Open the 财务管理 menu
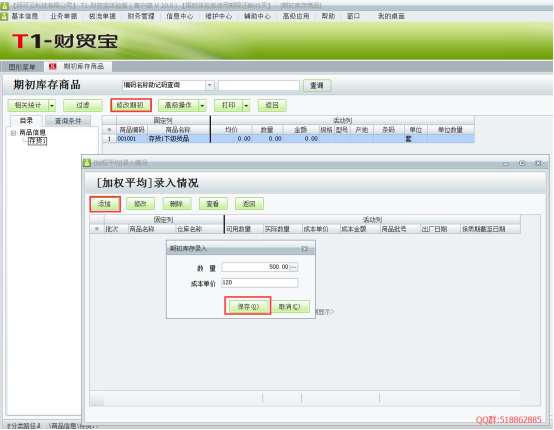 click(x=141, y=16)
